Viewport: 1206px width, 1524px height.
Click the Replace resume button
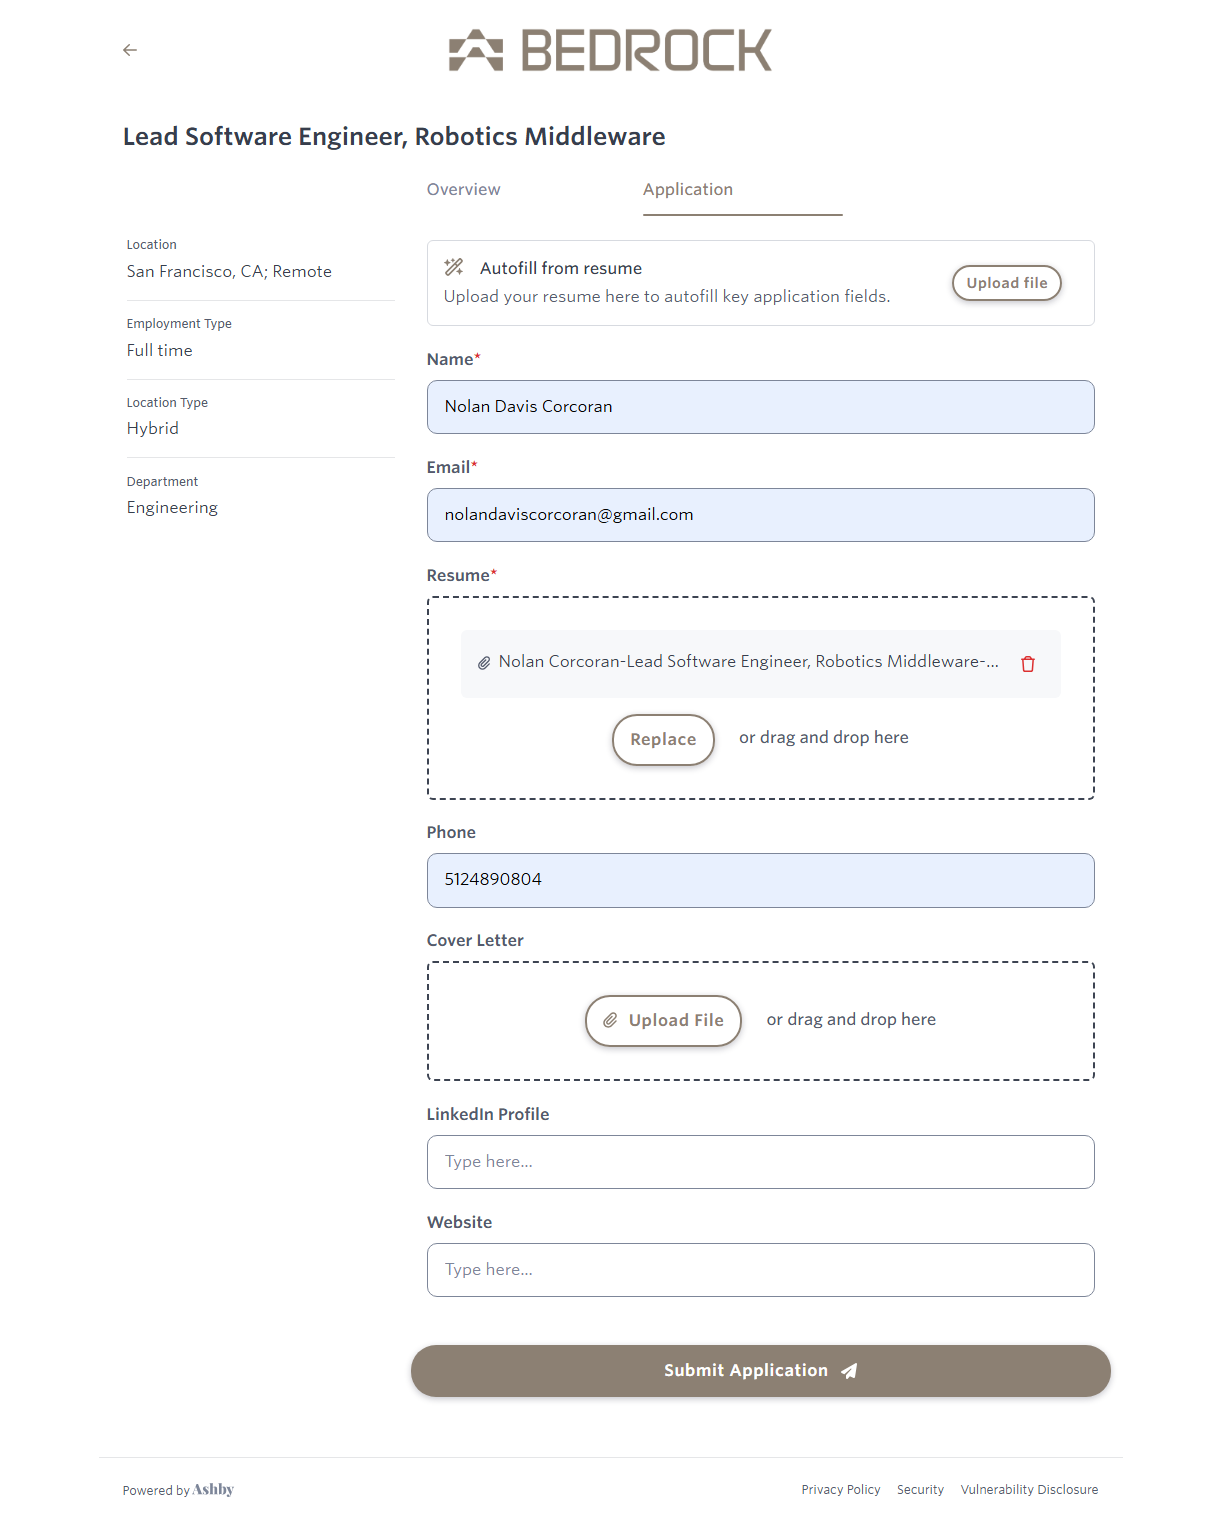tap(663, 739)
